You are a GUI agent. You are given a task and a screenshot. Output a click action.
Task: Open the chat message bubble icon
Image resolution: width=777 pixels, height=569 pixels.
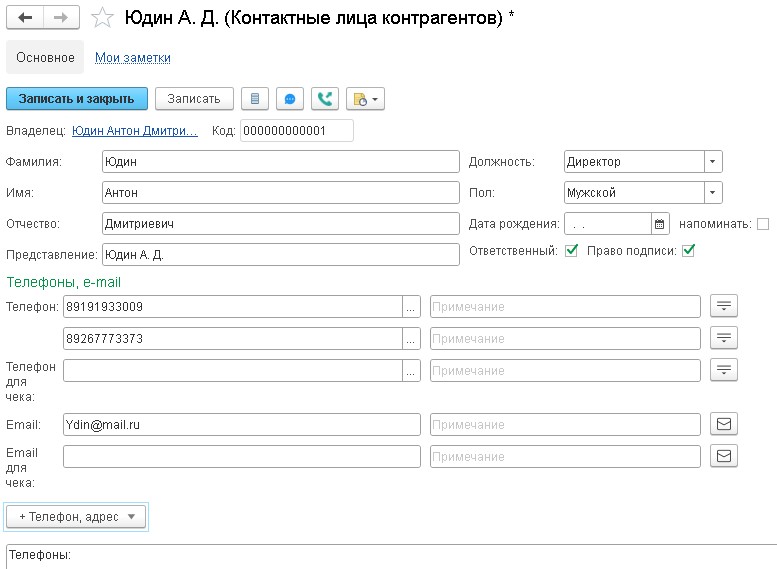(290, 98)
